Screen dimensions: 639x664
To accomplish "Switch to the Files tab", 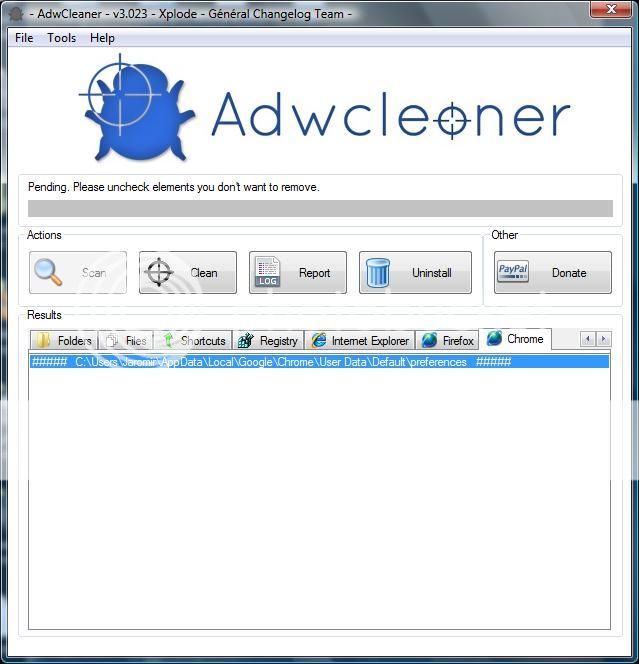I will (126, 340).
